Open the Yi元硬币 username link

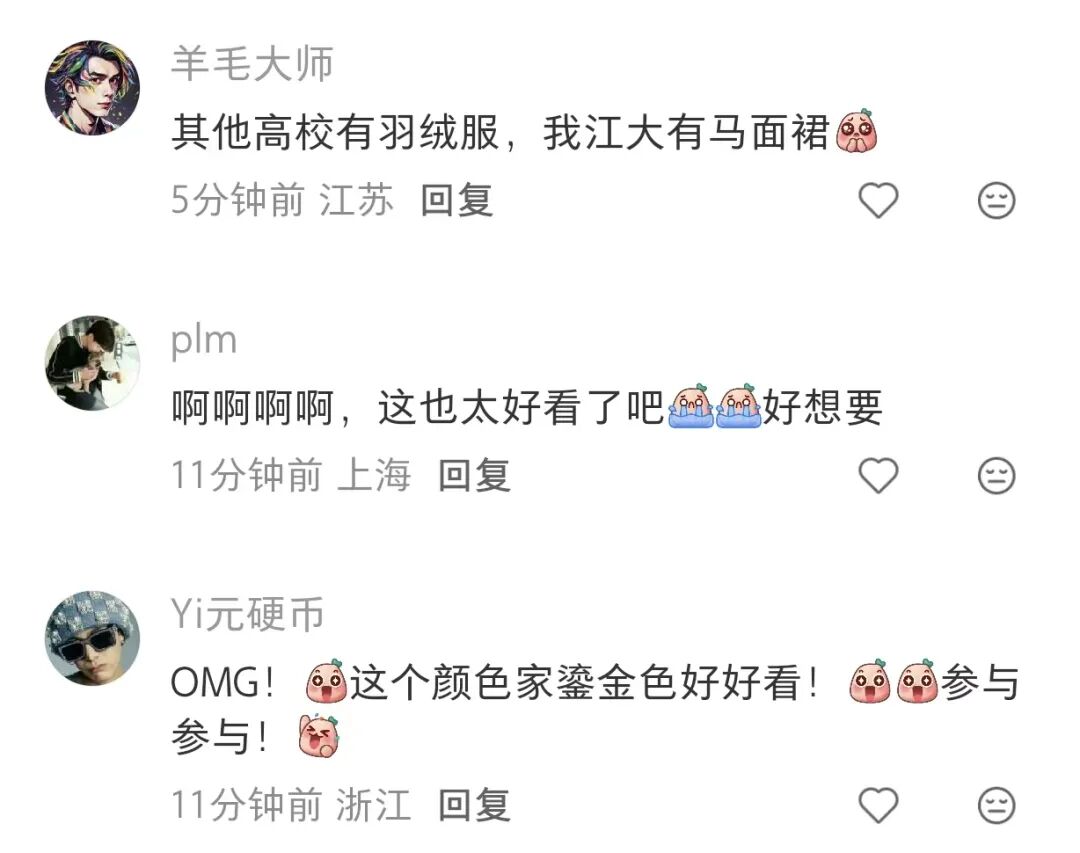247,613
